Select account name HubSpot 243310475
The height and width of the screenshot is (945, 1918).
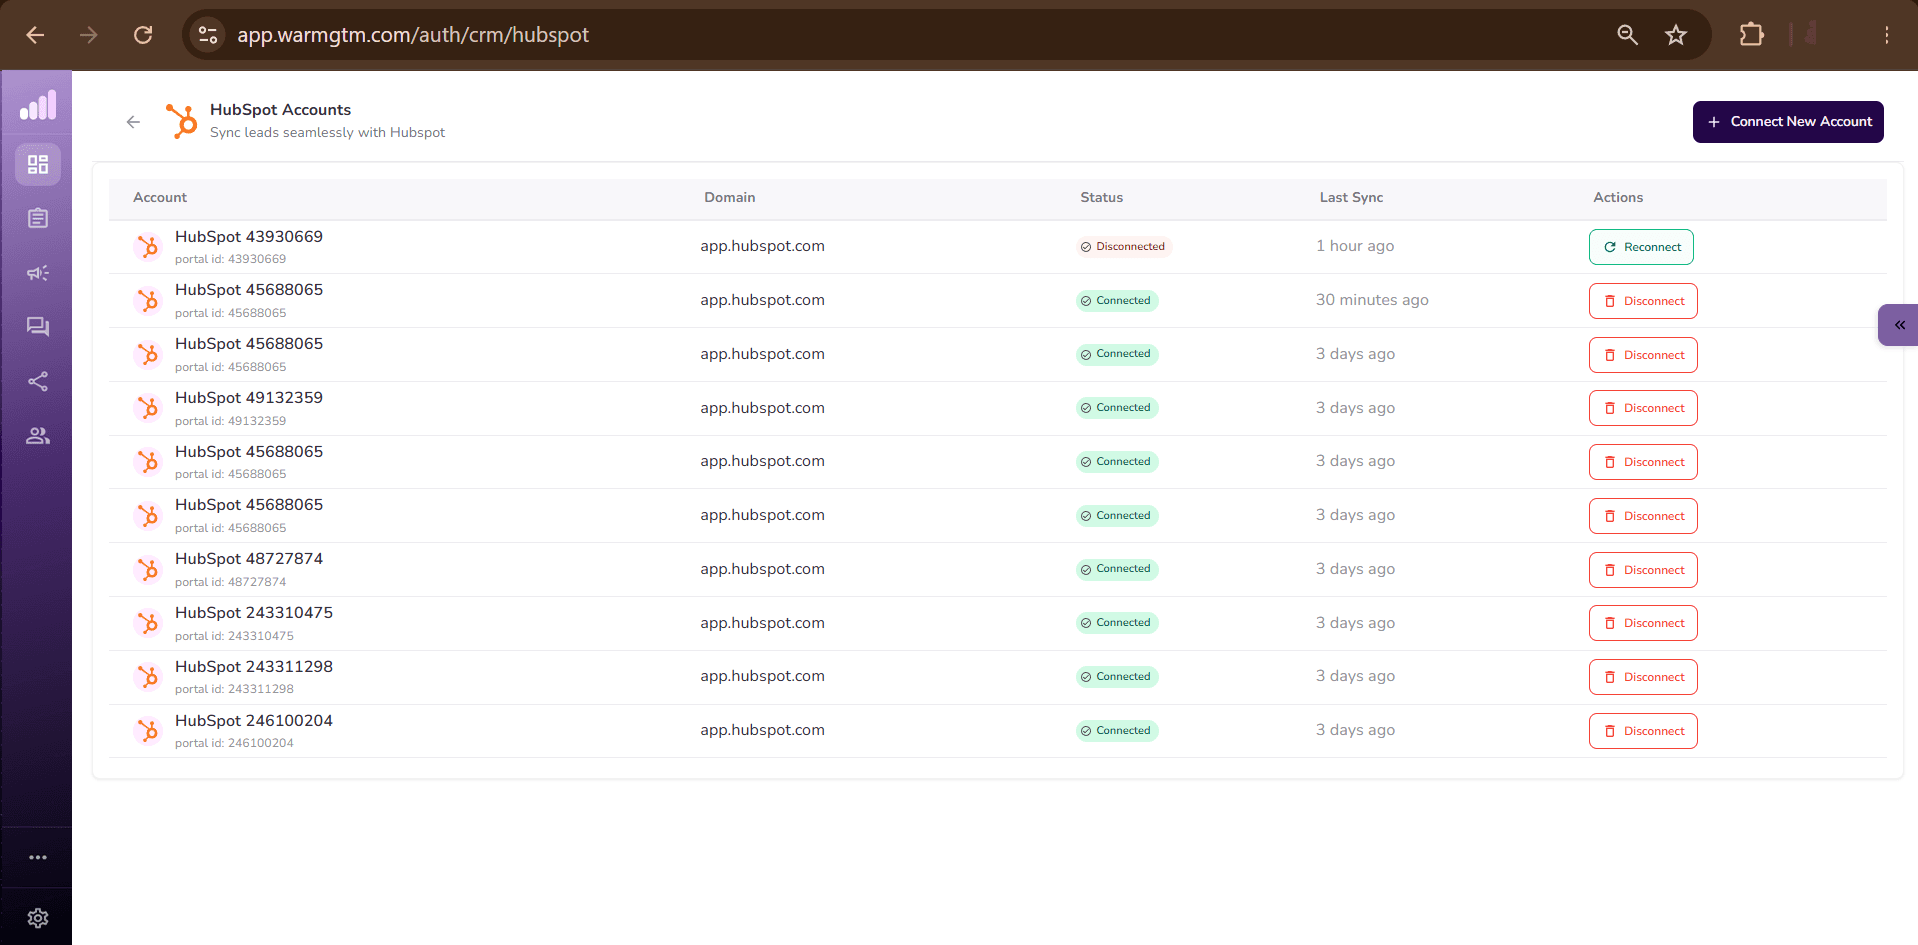click(x=254, y=613)
